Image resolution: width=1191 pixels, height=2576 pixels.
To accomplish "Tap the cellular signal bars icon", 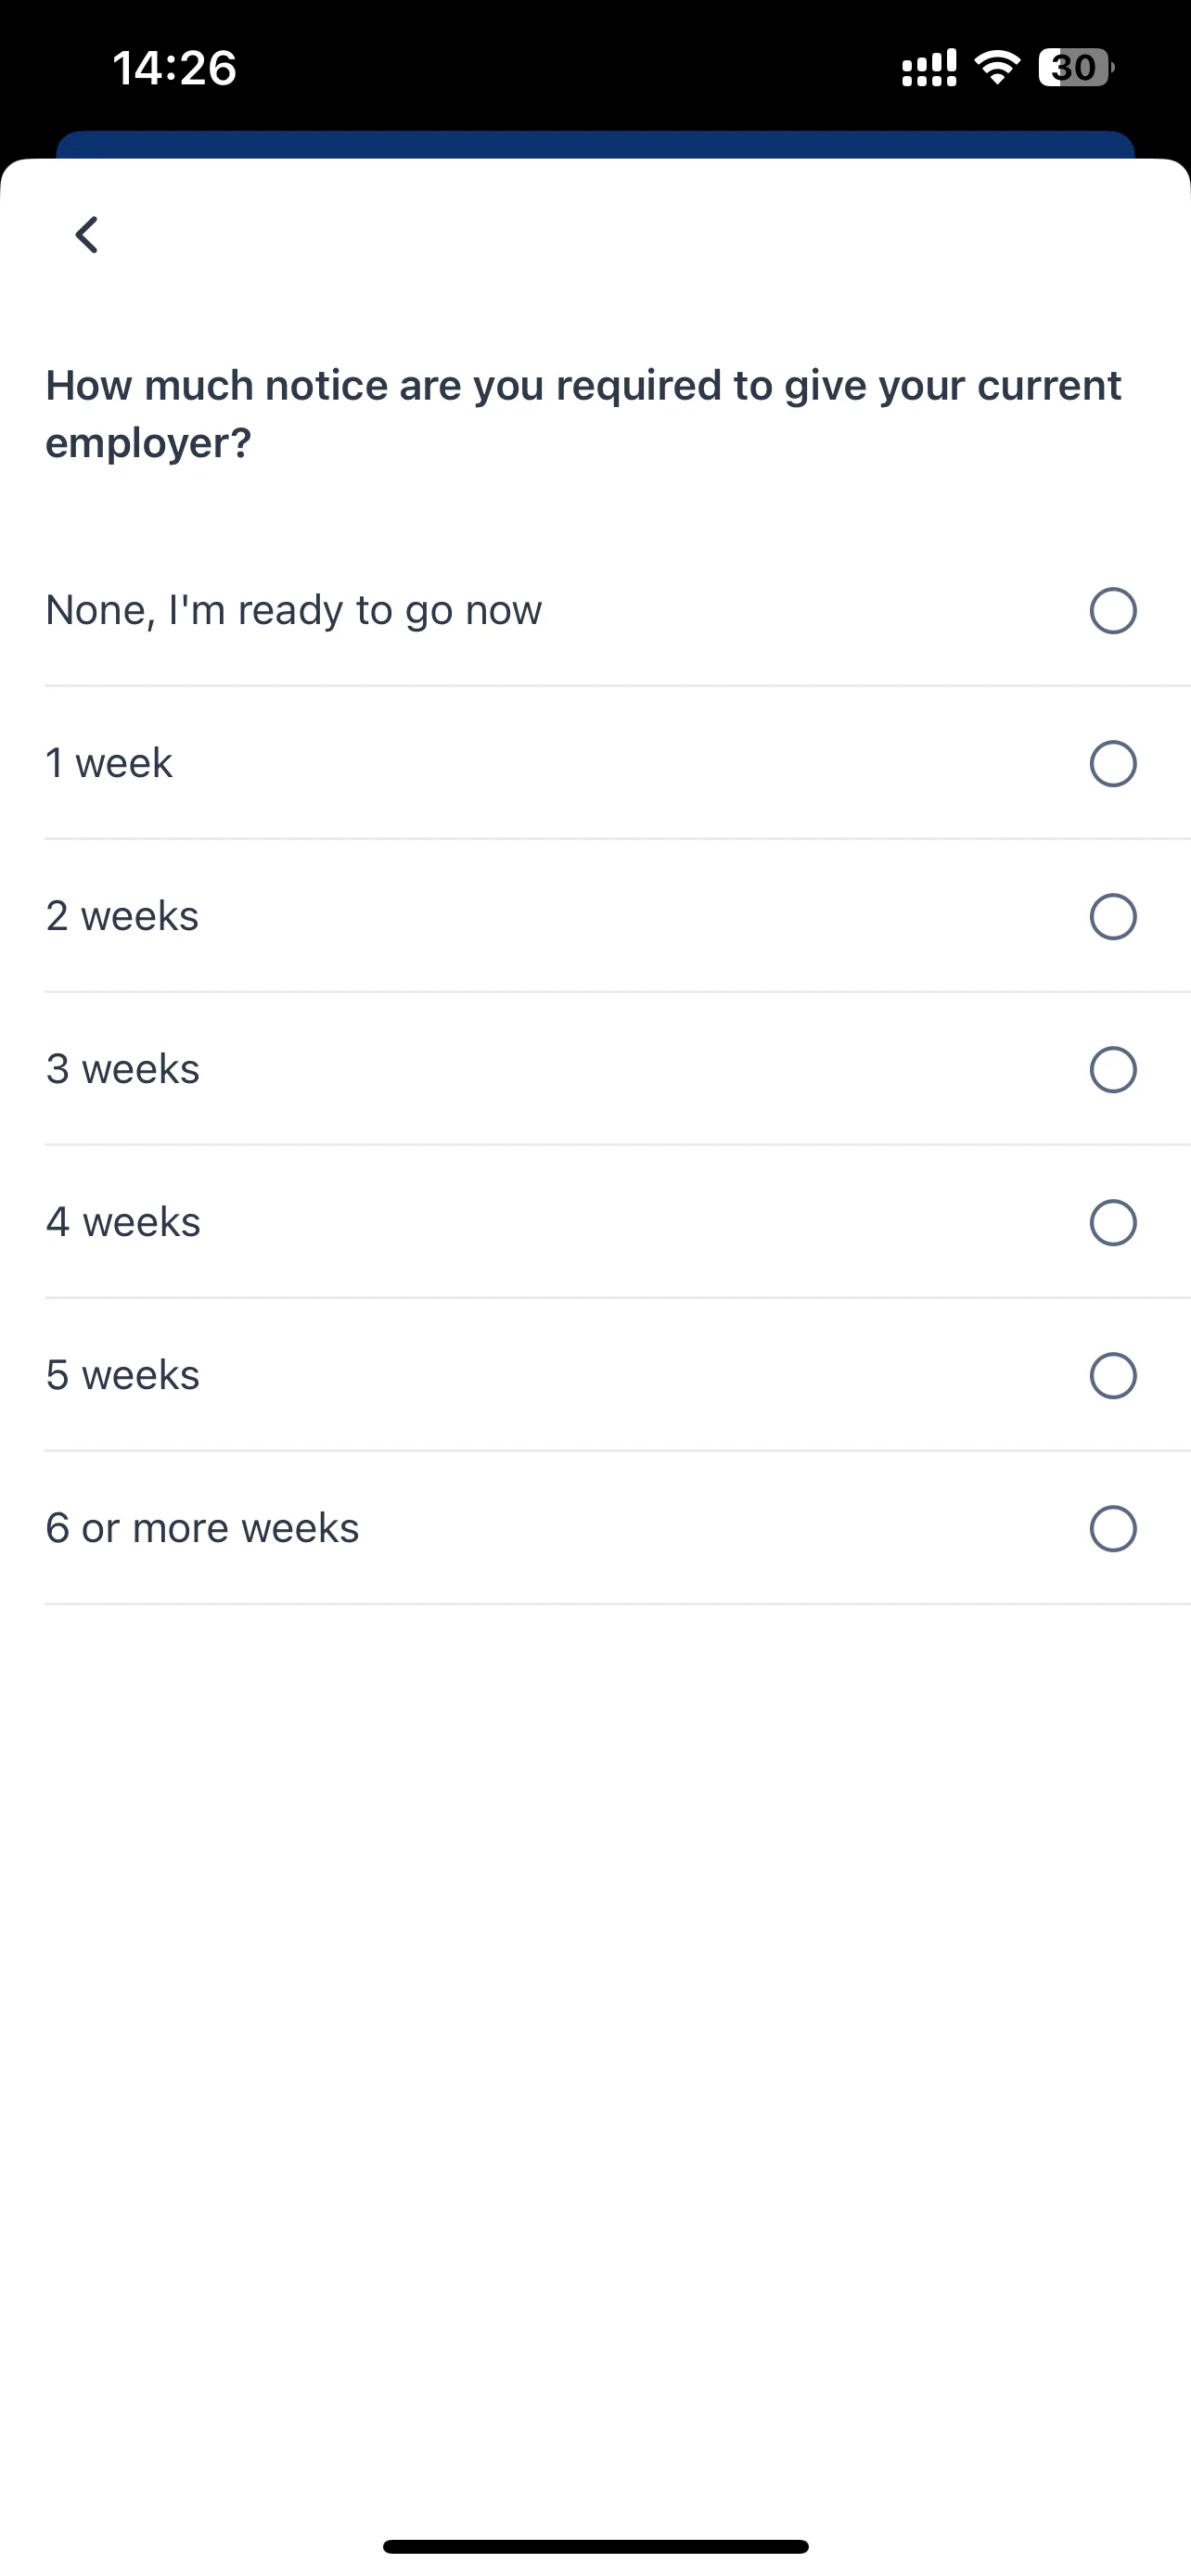I will click(x=929, y=68).
